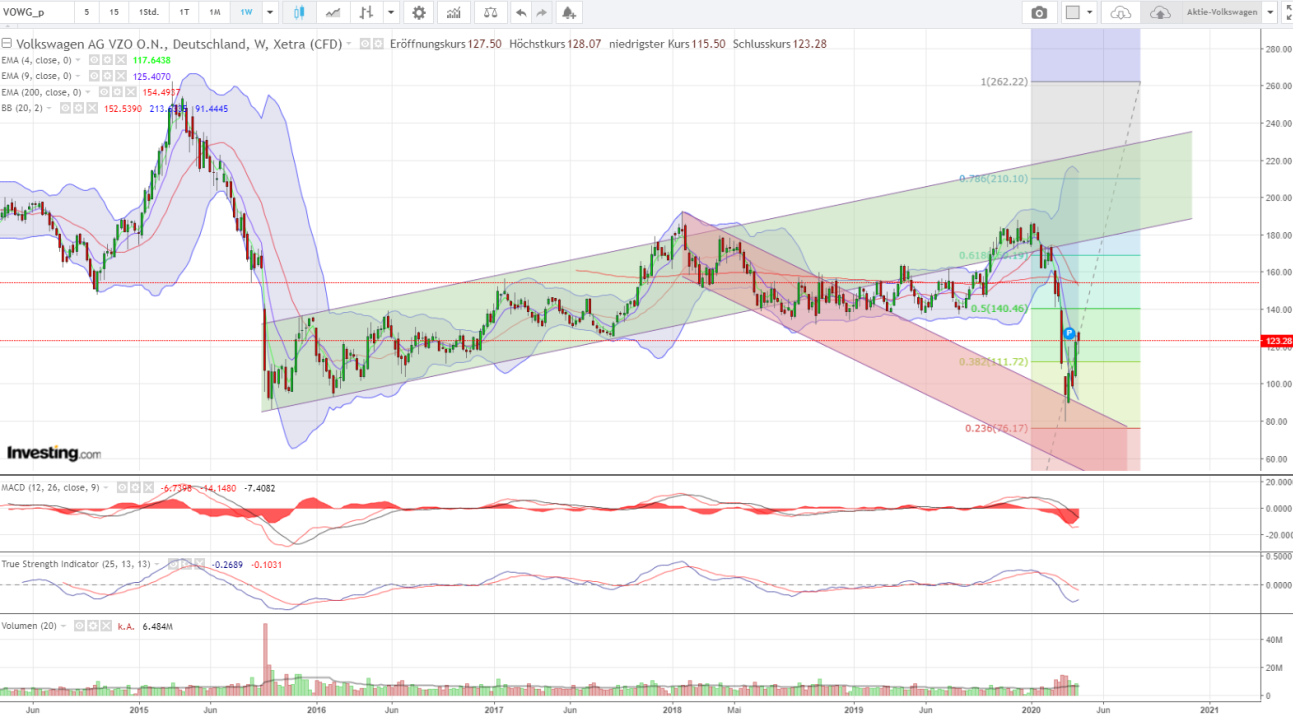The width and height of the screenshot is (1293, 714).
Task: Select the 1M monthly timeframe
Action: click(x=213, y=13)
